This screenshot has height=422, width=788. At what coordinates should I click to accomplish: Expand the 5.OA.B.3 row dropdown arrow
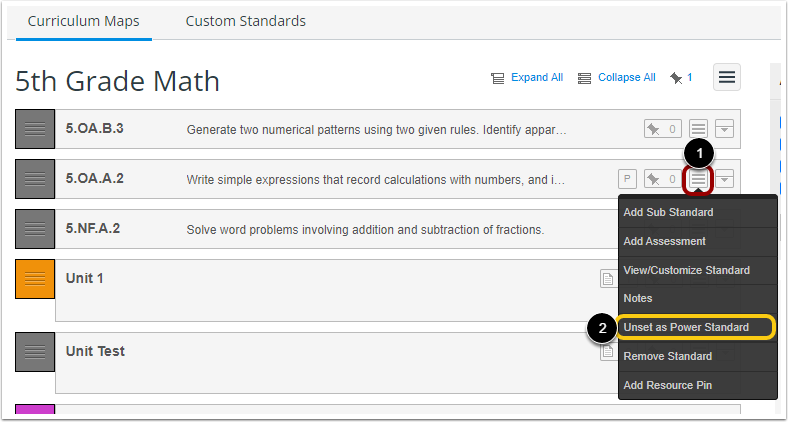[725, 129]
